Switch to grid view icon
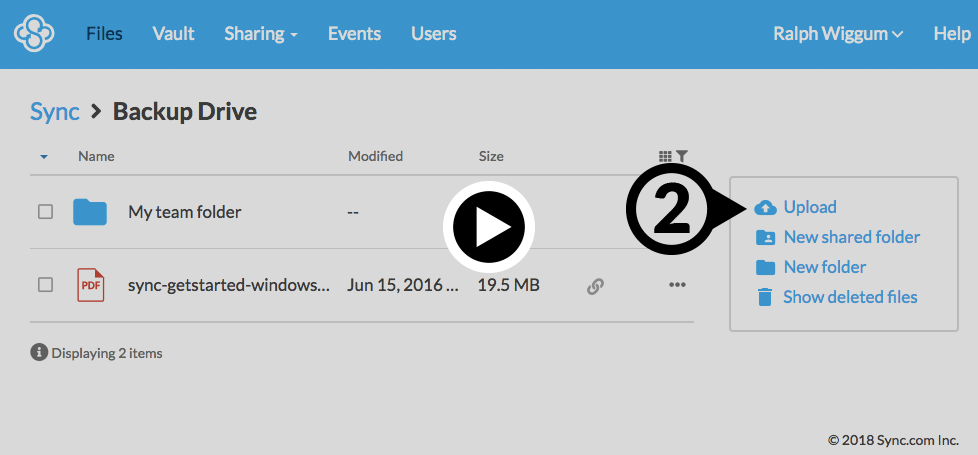This screenshot has width=978, height=455. (x=665, y=156)
